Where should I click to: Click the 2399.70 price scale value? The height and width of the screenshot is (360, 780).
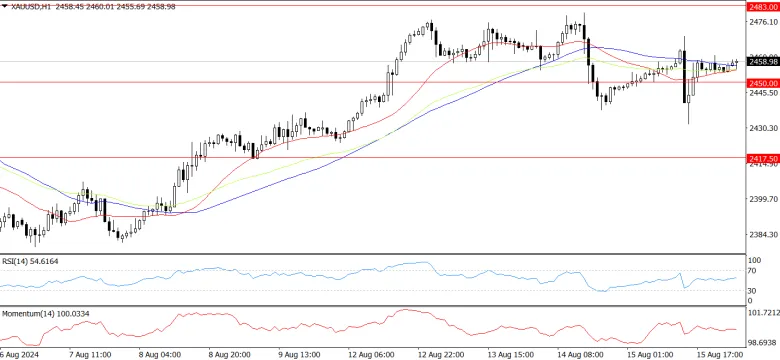pyautogui.click(x=763, y=199)
